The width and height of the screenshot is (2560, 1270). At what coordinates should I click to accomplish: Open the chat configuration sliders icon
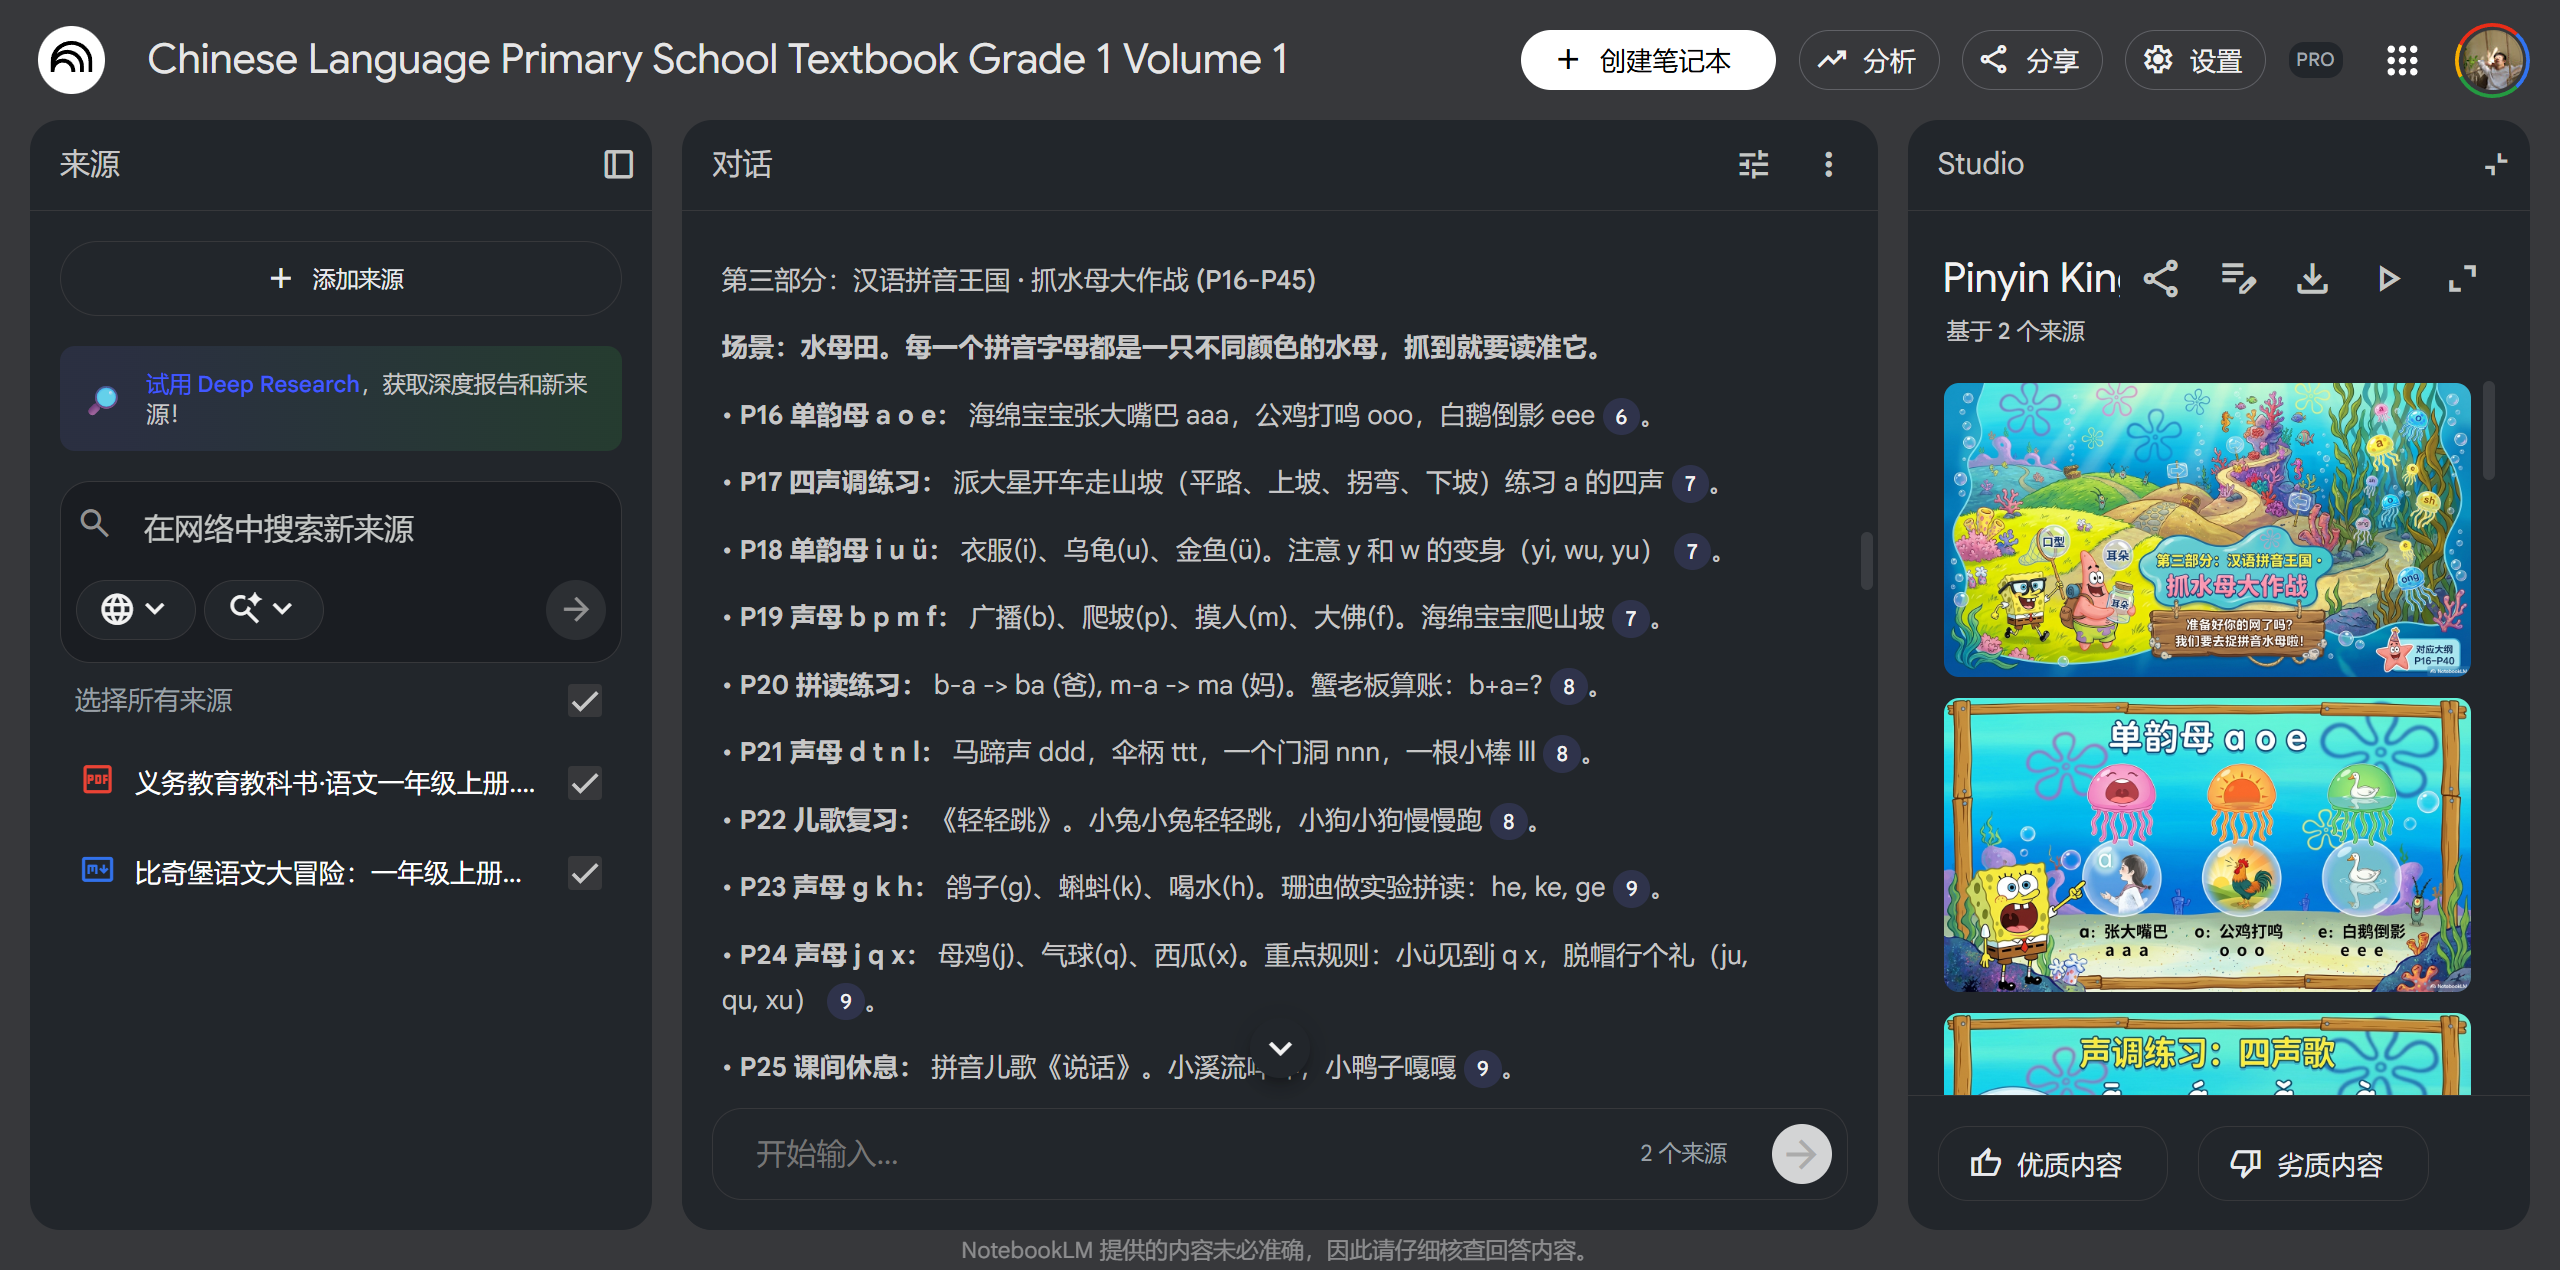pyautogui.click(x=1753, y=164)
